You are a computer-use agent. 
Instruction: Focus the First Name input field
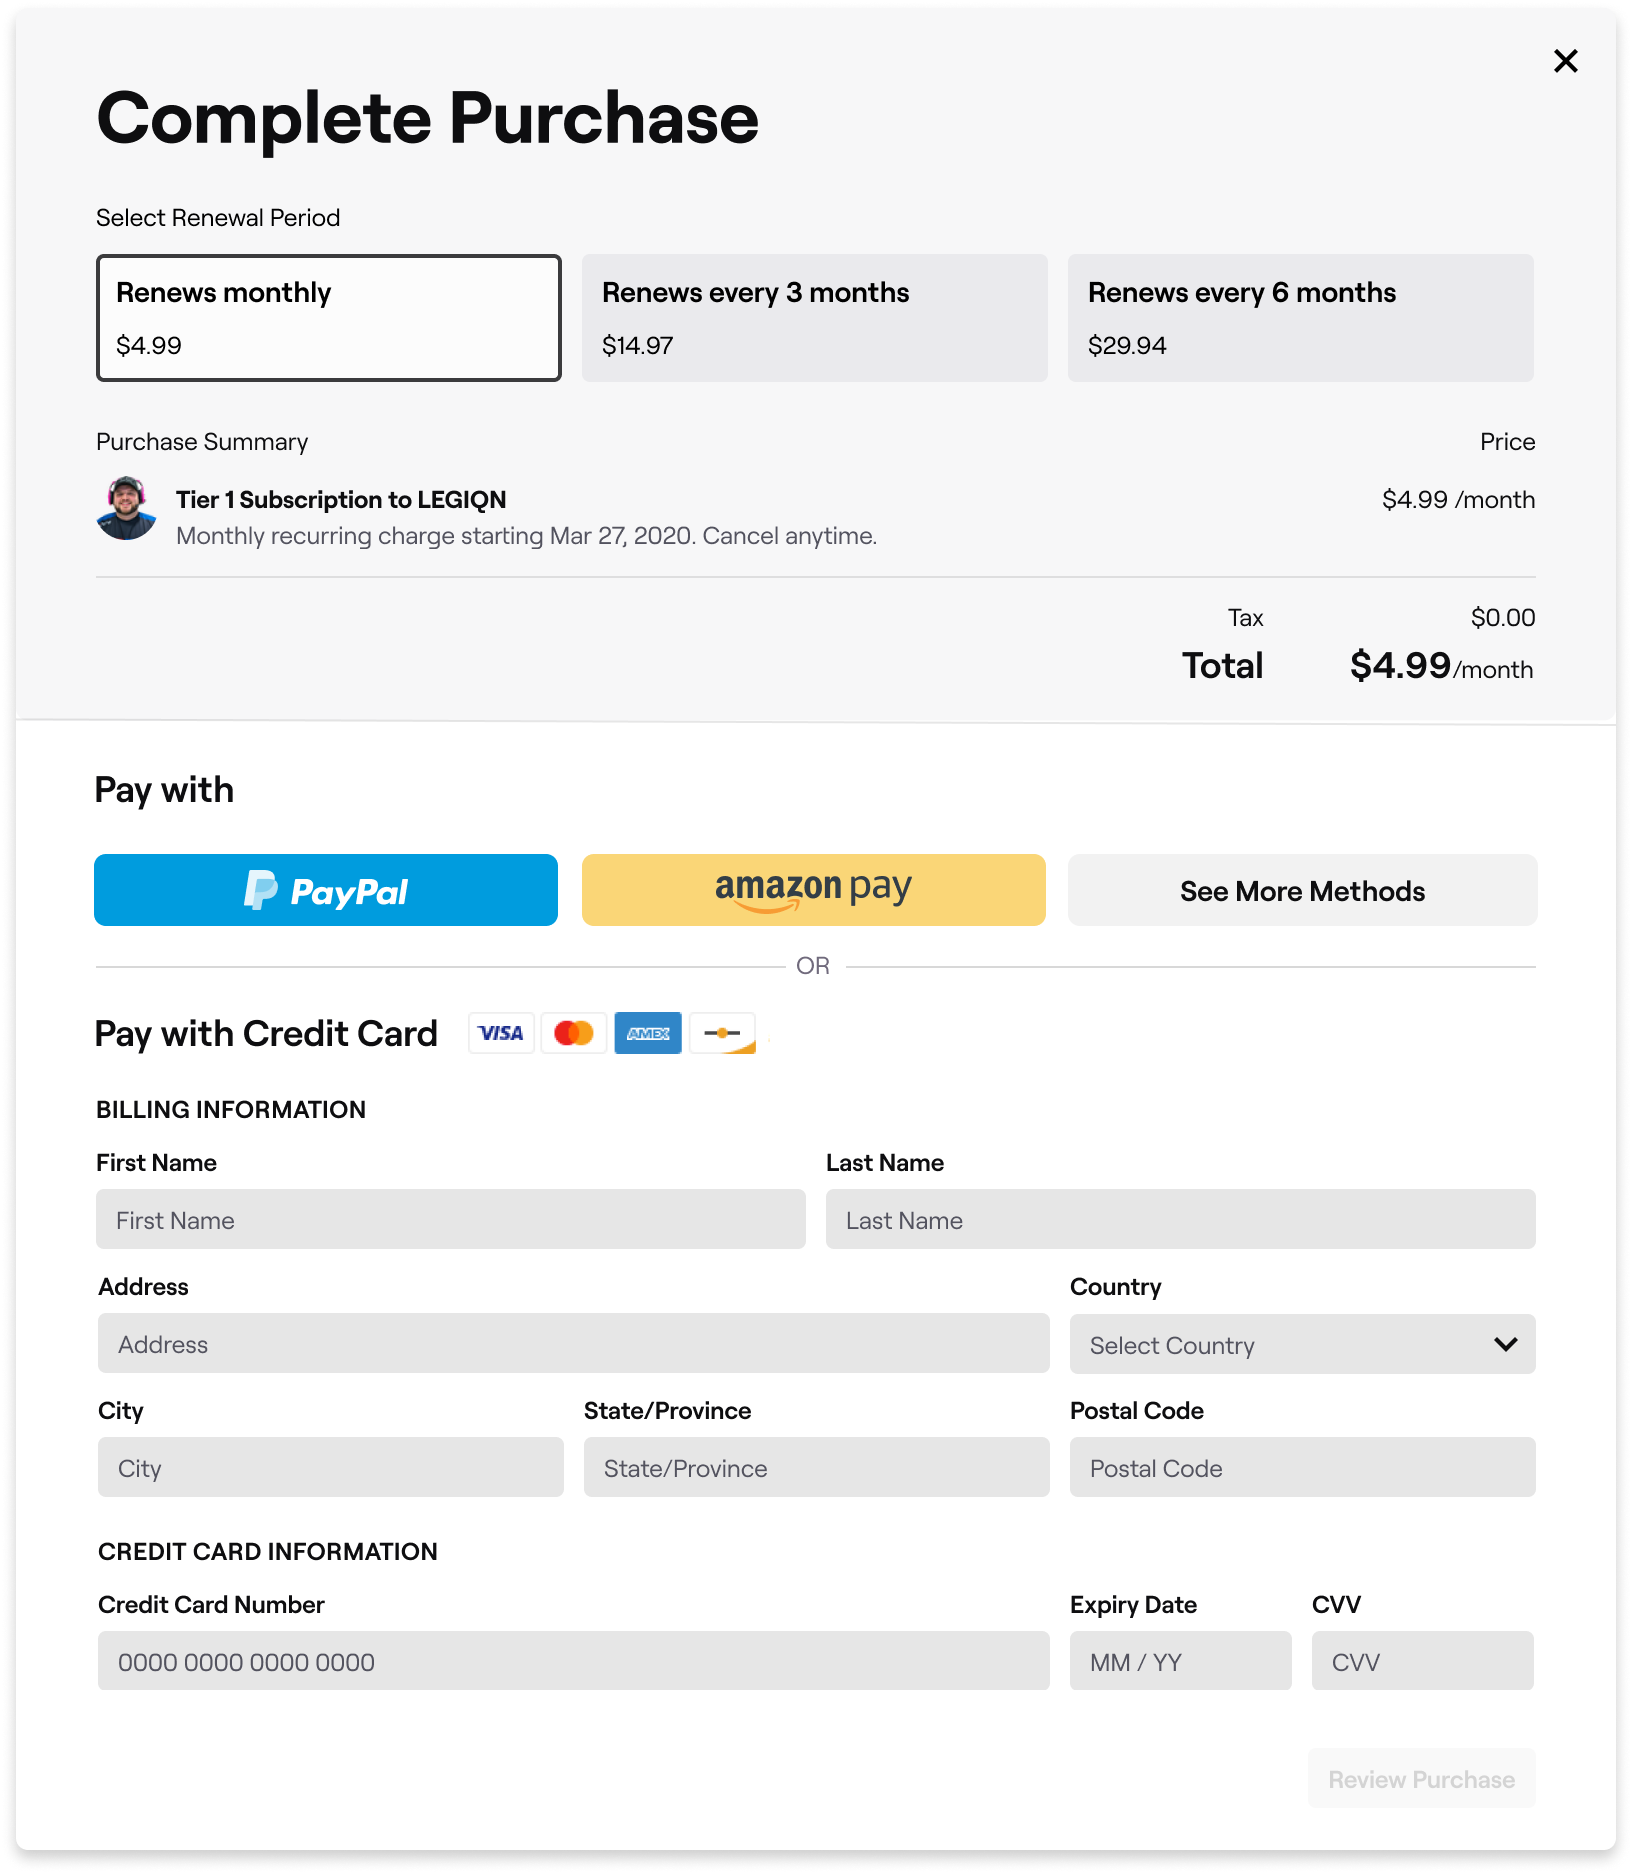tap(451, 1220)
